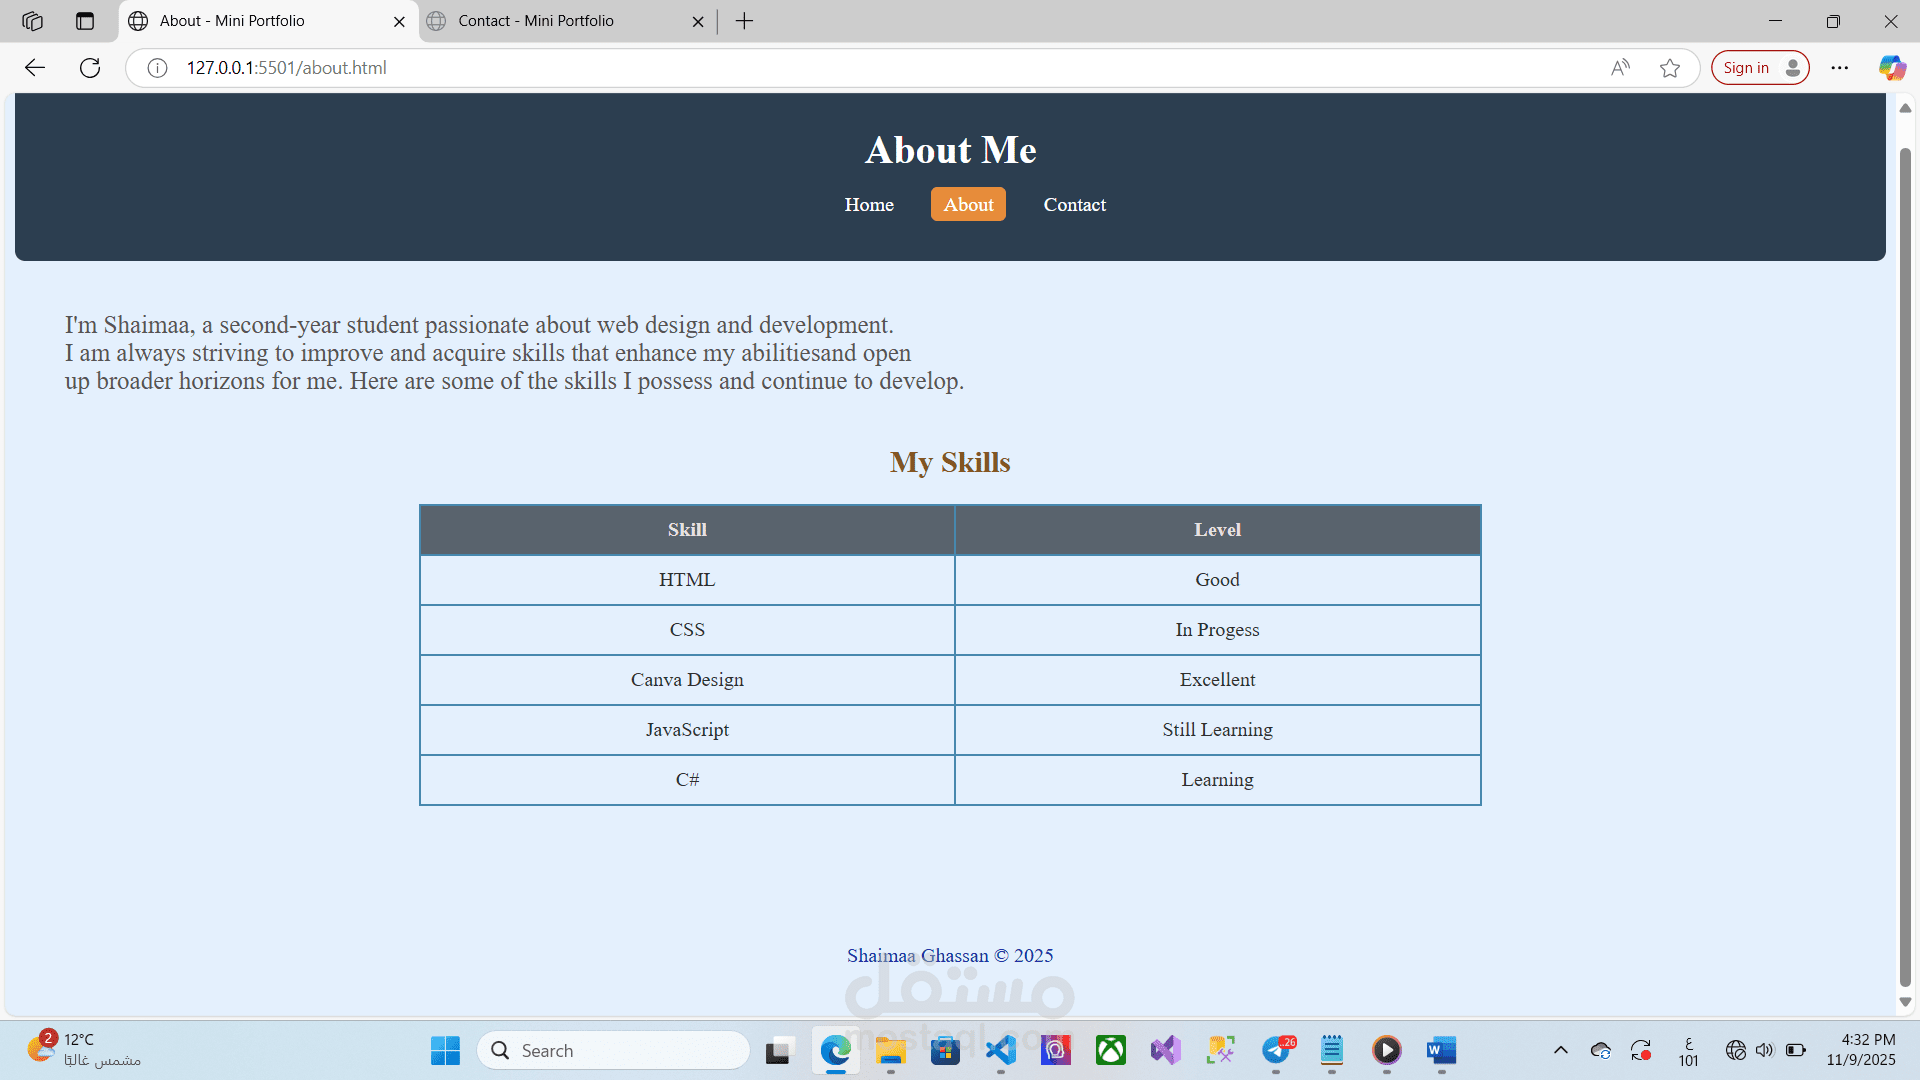
Task: Open a new browser tab
Action: coord(744,21)
